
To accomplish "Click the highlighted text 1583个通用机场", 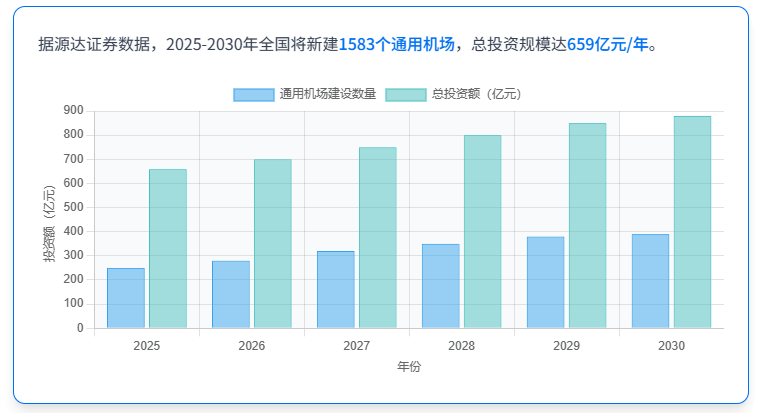I will pos(397,44).
